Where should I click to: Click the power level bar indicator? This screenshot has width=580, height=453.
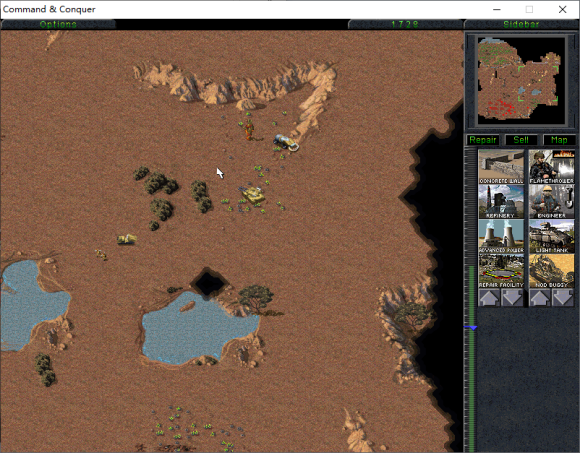[x=471, y=328]
